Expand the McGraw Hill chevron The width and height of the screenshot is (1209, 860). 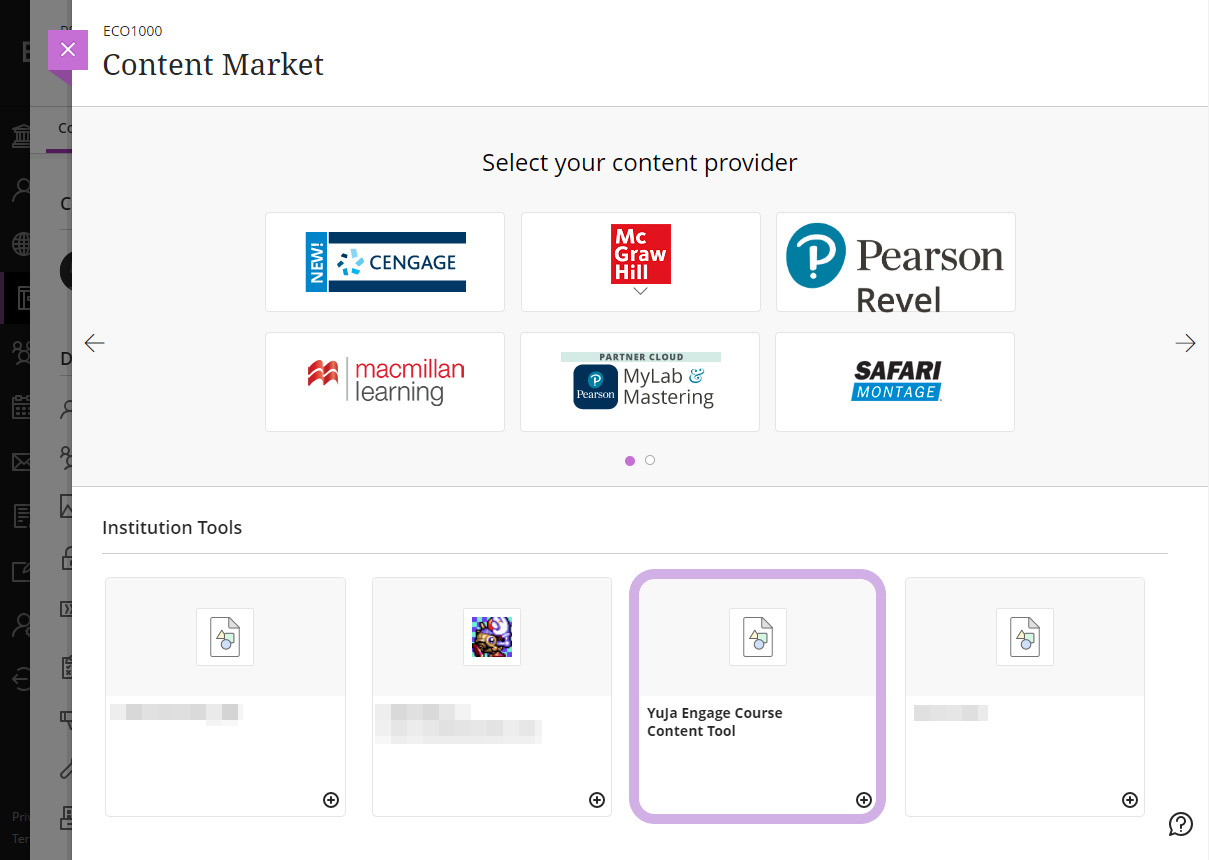(x=641, y=292)
